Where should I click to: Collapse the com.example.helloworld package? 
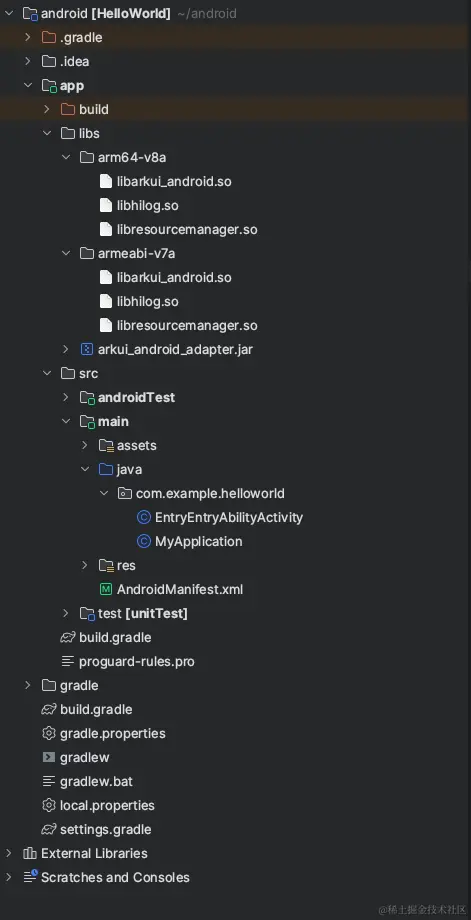coord(104,493)
